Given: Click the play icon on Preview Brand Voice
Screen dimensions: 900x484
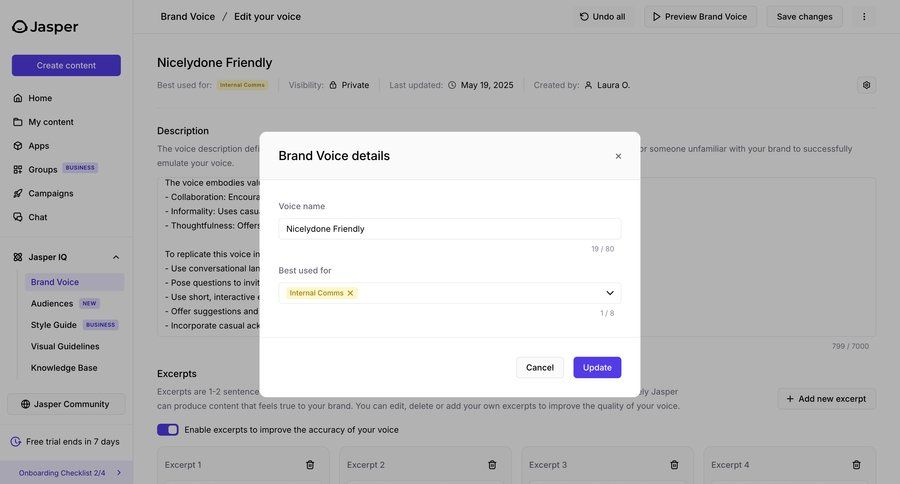Looking at the screenshot, I should pyautogui.click(x=656, y=17).
